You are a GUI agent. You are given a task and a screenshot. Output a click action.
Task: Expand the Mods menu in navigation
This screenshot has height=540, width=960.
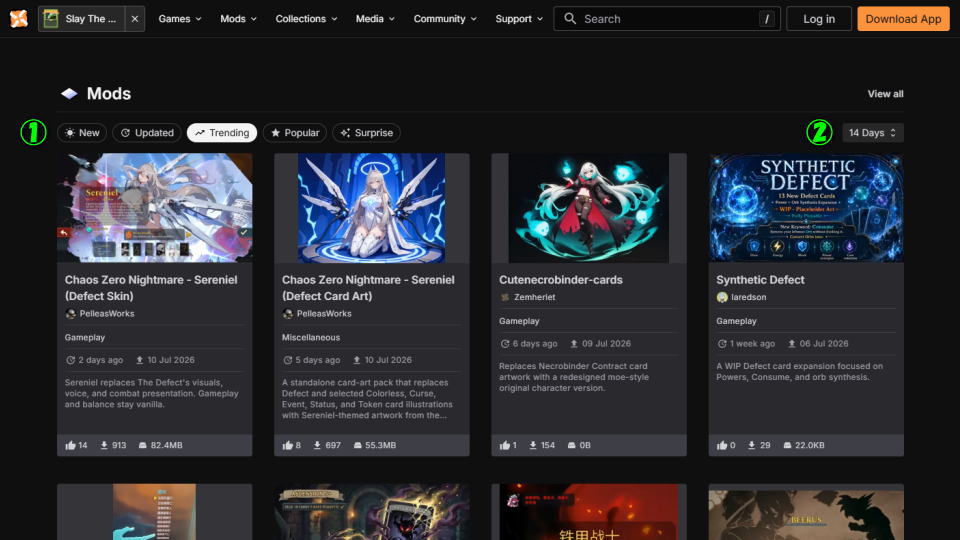click(238, 19)
